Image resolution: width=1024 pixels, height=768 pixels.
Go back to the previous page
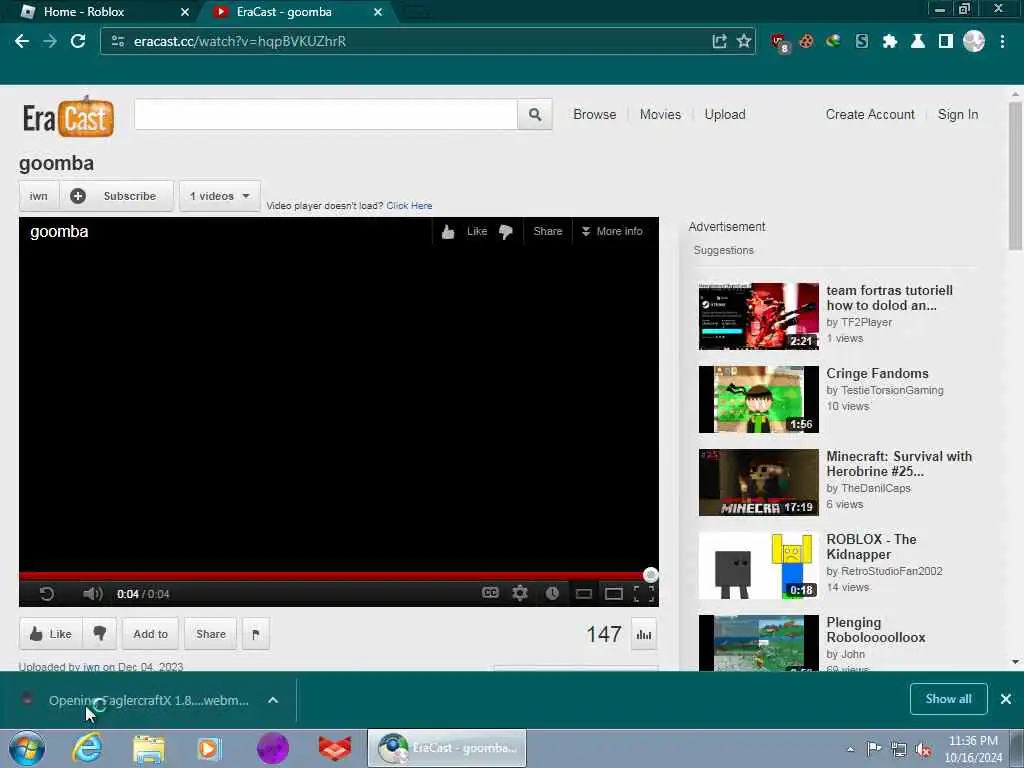pos(22,41)
